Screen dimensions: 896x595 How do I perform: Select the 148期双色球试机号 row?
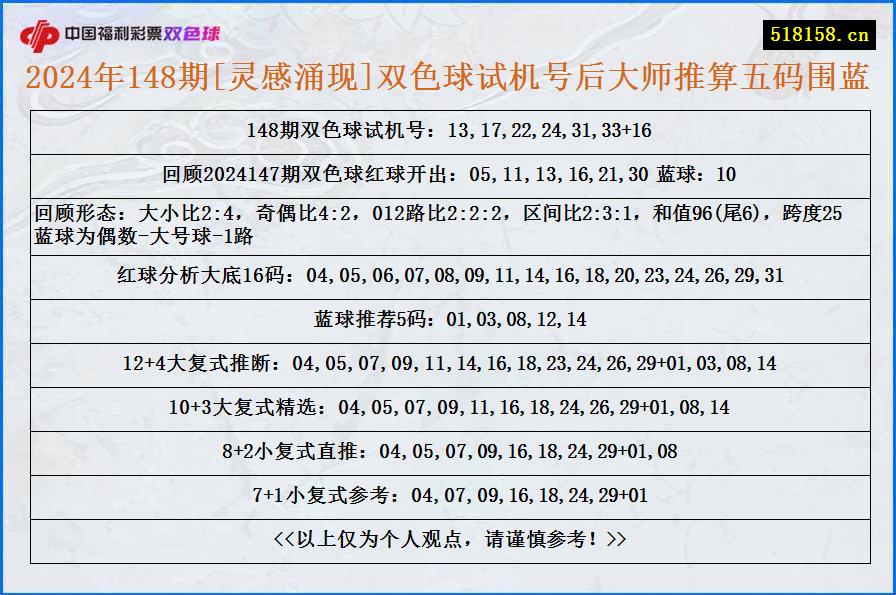pyautogui.click(x=448, y=128)
